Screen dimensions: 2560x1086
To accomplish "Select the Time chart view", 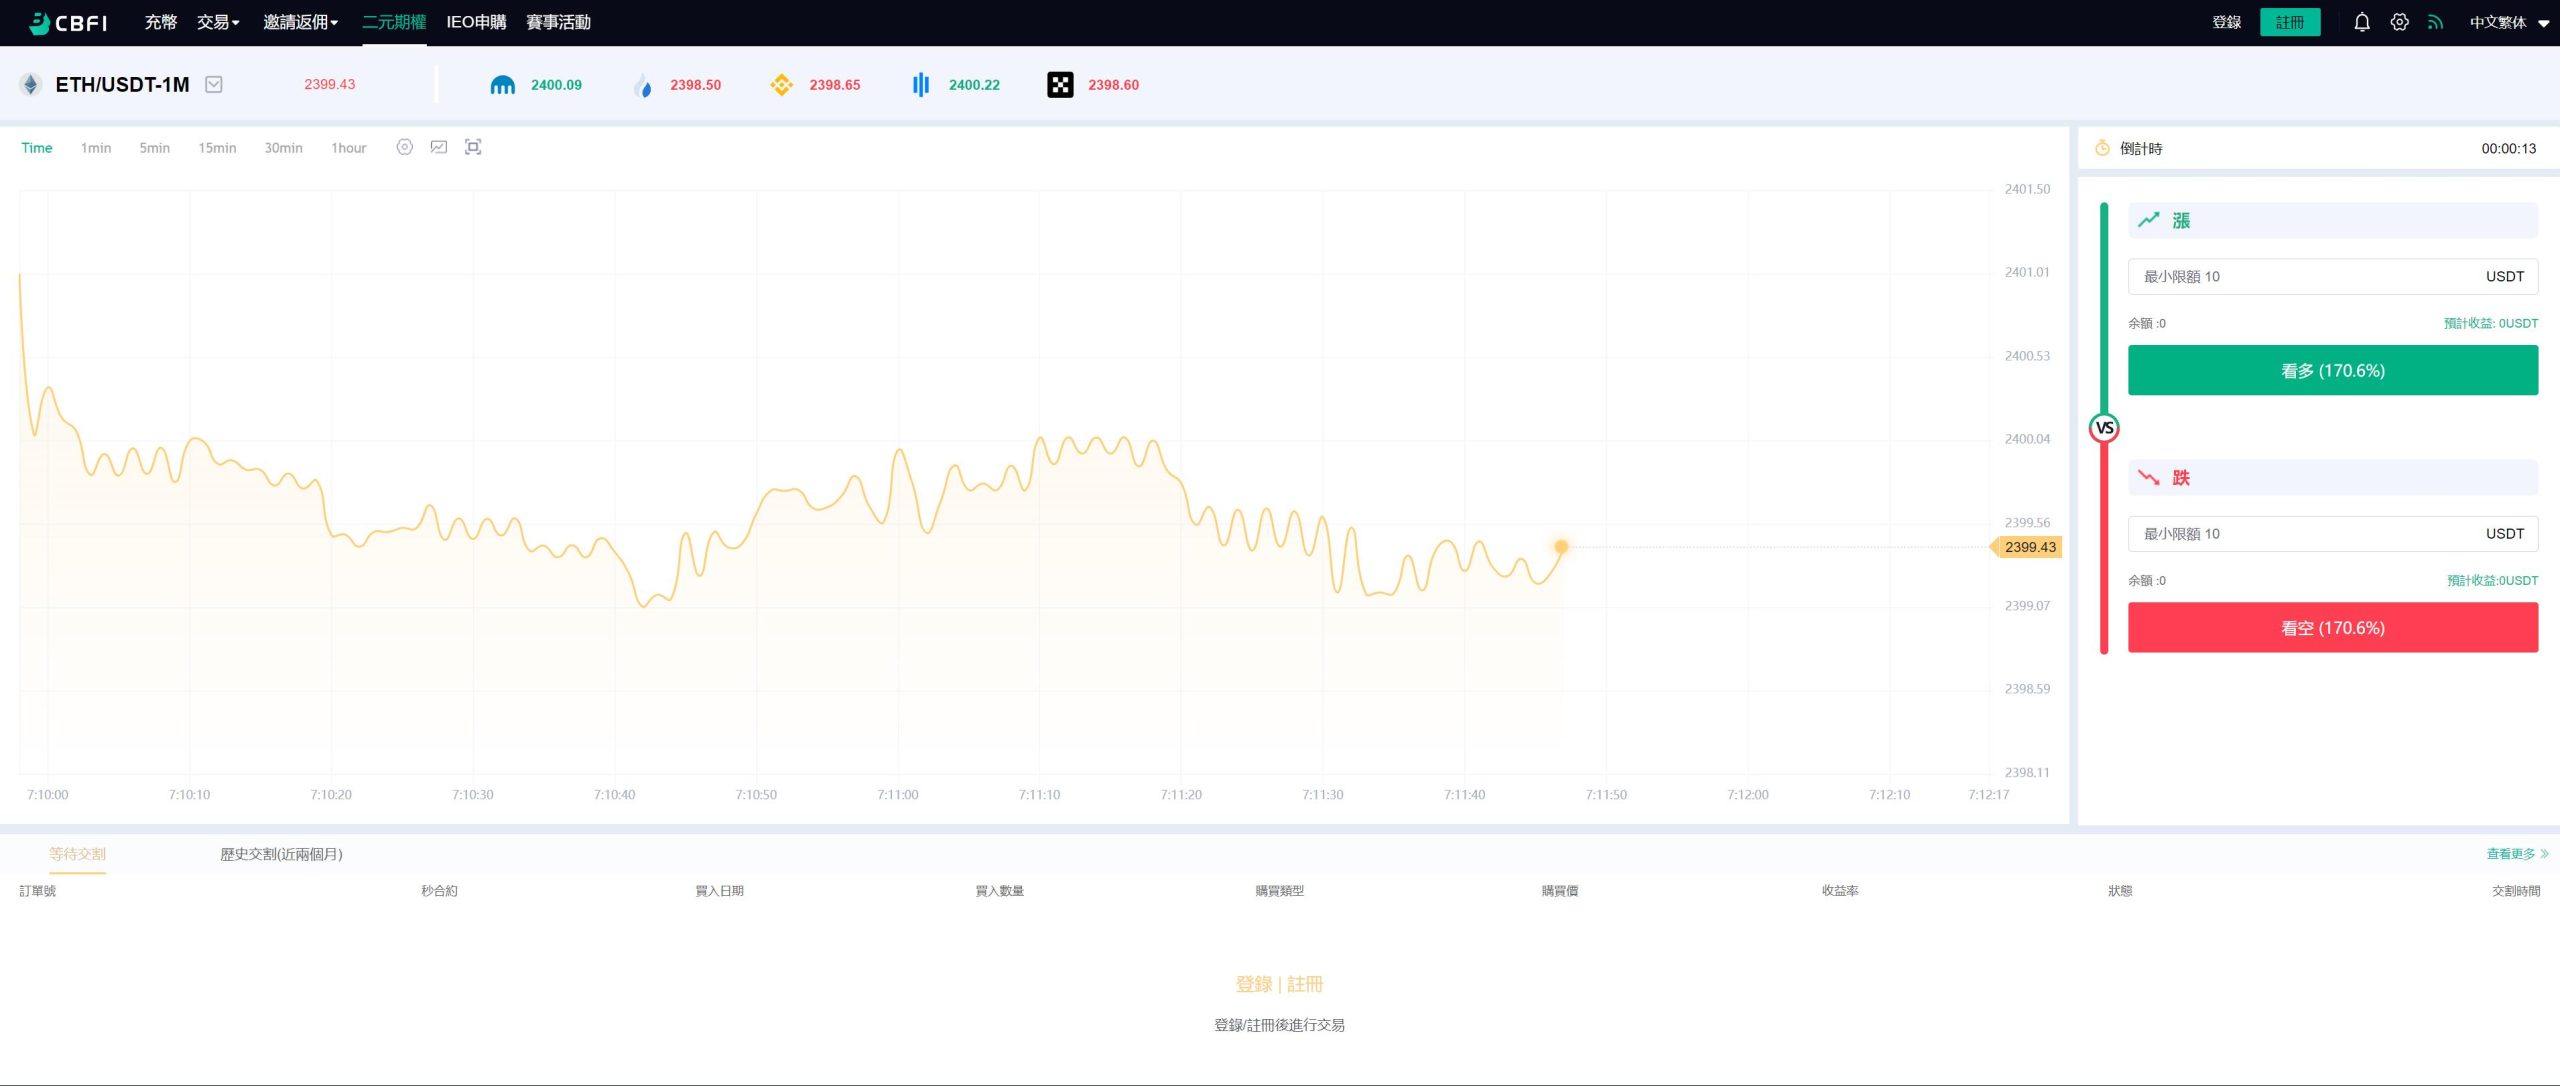I will [37, 148].
